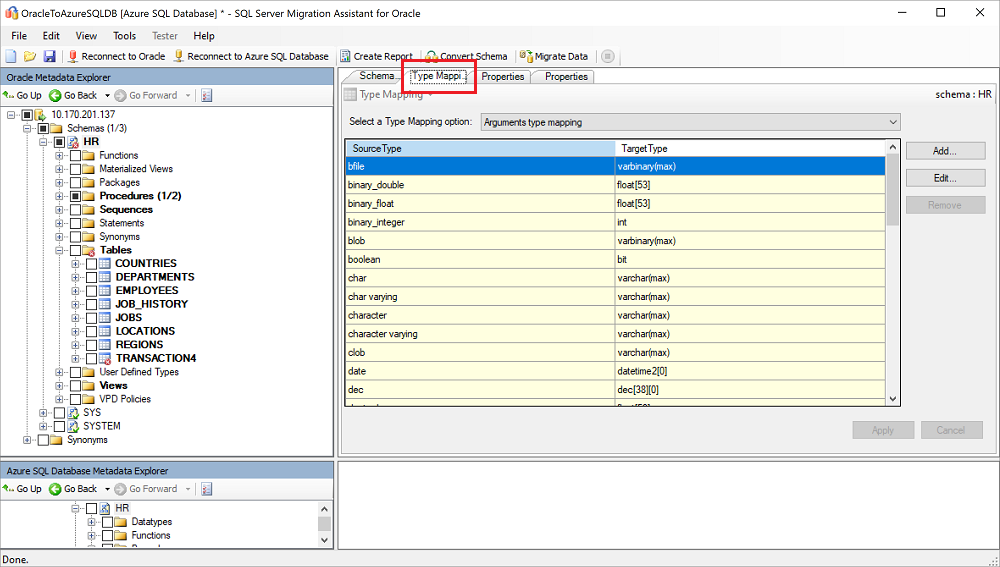Check the EMPLOYEES table checkbox
The width and height of the screenshot is (1000, 567).
click(x=92, y=291)
